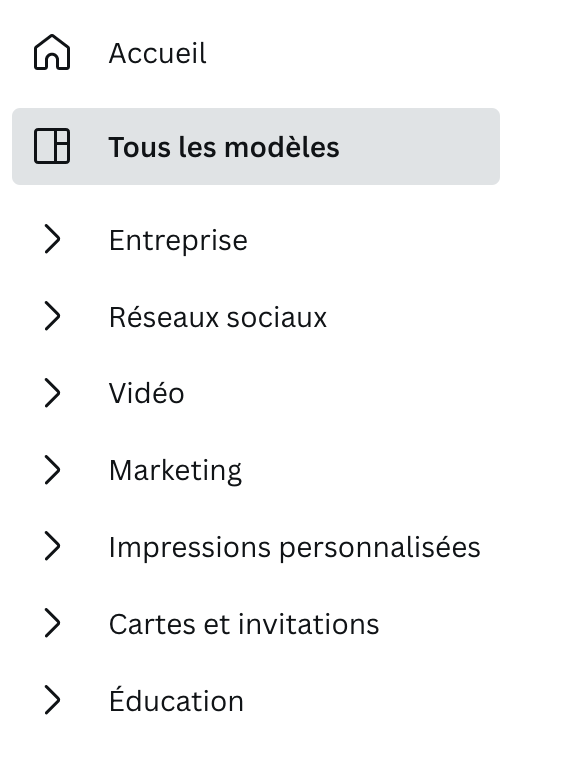562x758 pixels.
Task: Expand the Vidéo category arrow
Action: tap(52, 393)
